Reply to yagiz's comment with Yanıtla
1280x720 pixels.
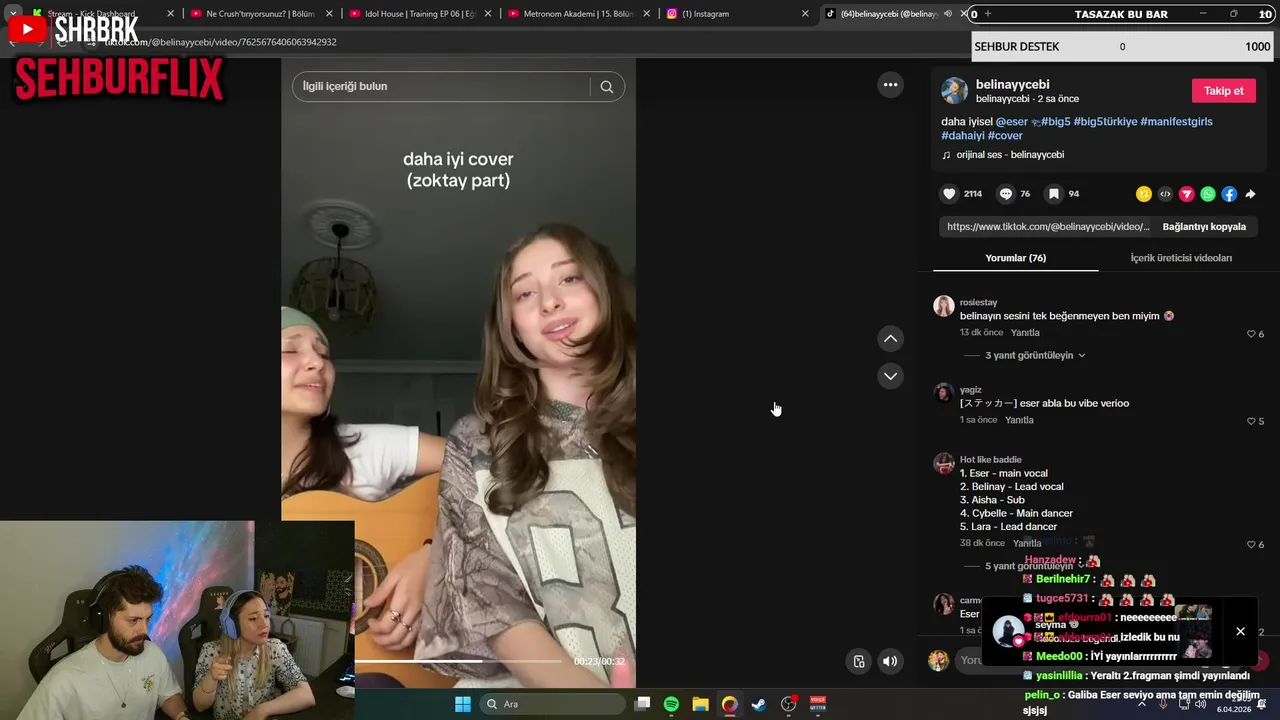pos(1019,421)
